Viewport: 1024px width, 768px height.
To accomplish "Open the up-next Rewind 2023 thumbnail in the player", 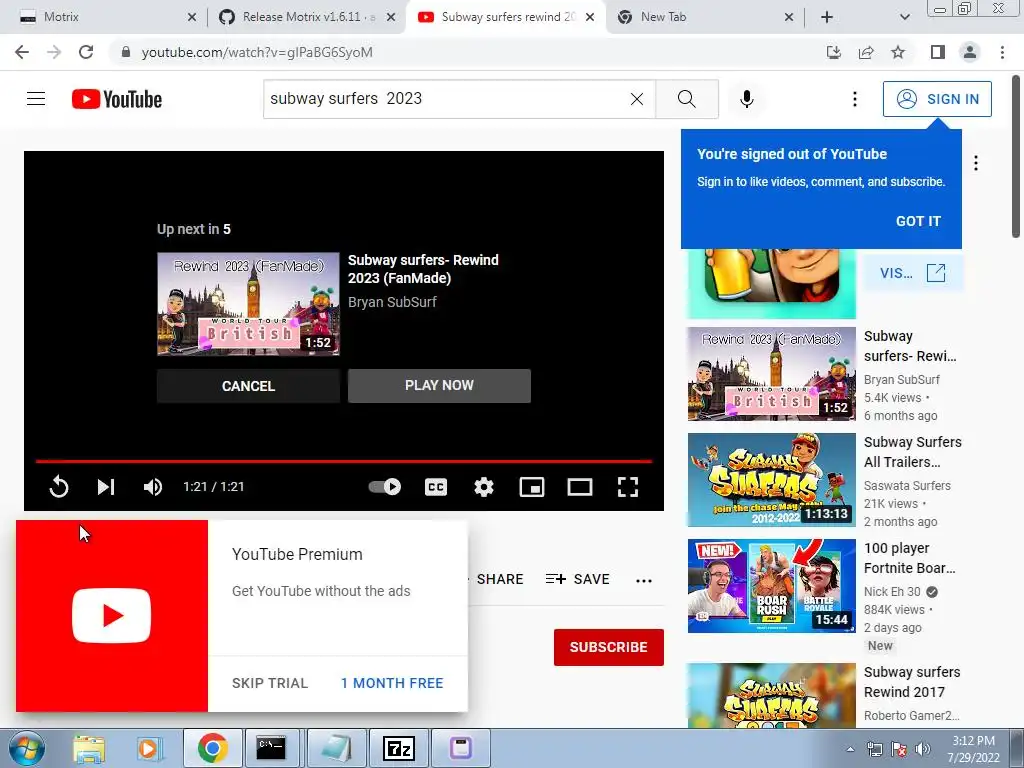I will pos(248,304).
